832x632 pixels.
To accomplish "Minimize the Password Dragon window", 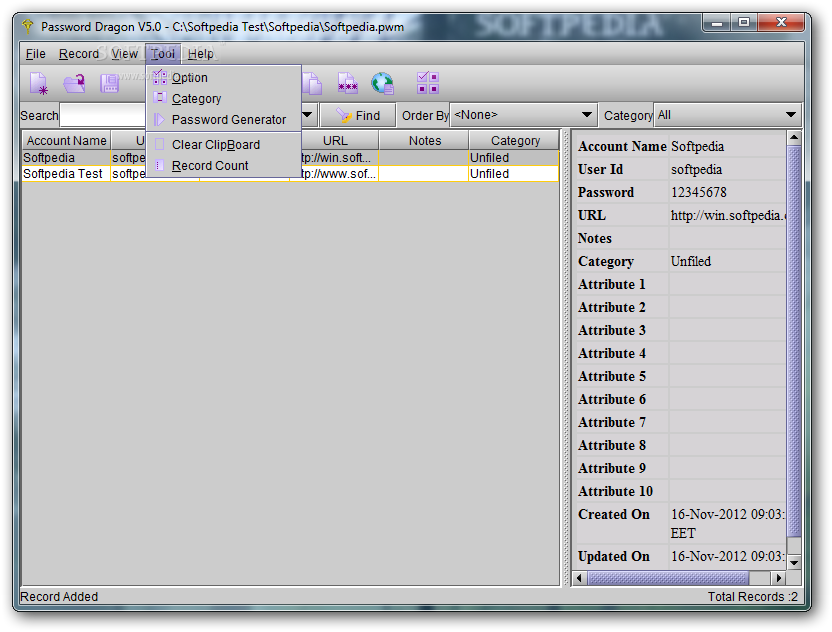I will [717, 22].
